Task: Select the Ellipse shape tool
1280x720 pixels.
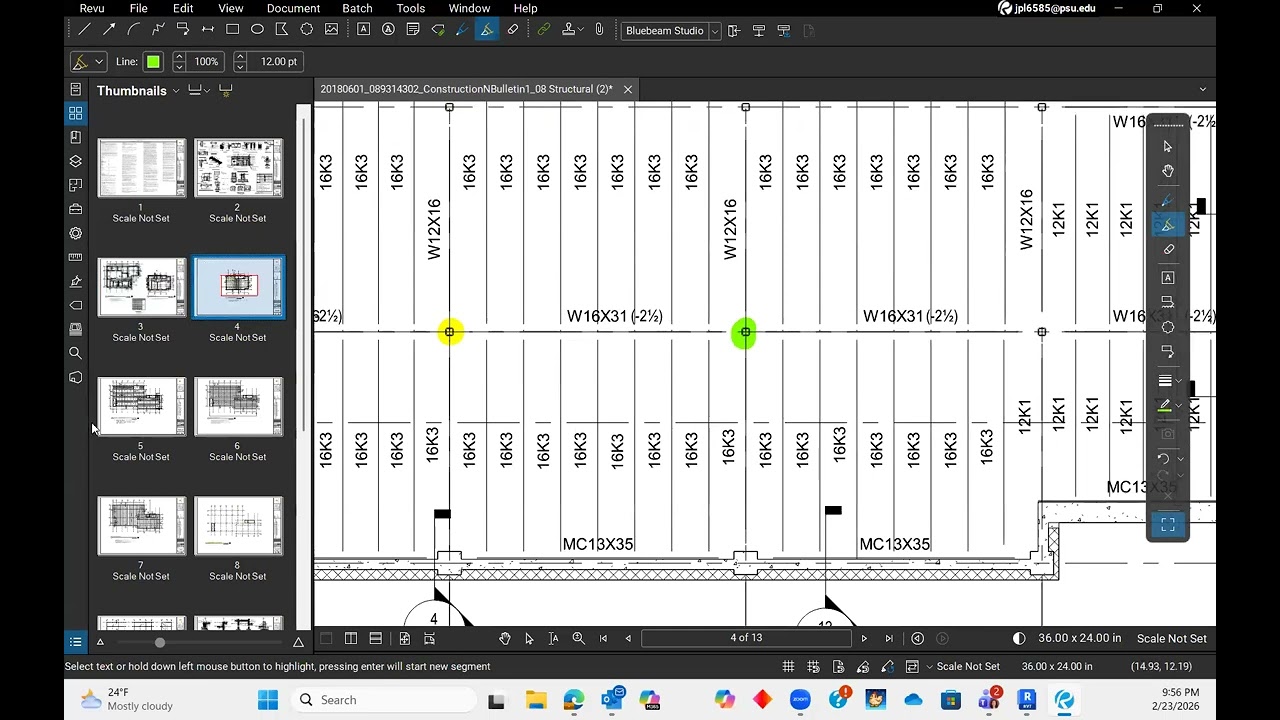Action: tap(257, 30)
